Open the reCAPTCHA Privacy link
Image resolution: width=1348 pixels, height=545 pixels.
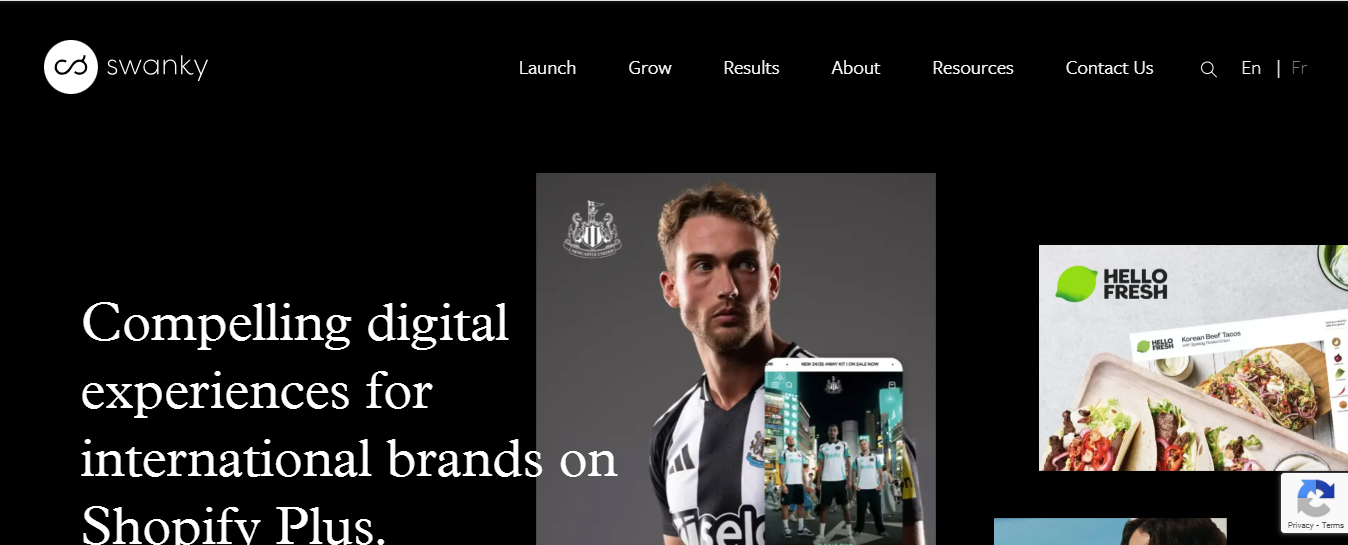pos(1300,525)
